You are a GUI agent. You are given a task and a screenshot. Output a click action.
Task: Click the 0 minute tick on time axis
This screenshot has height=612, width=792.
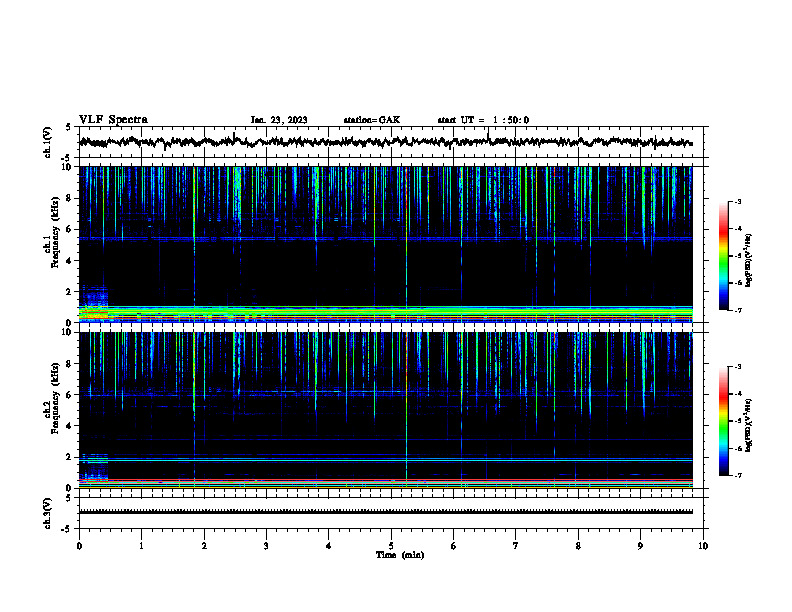[79, 546]
